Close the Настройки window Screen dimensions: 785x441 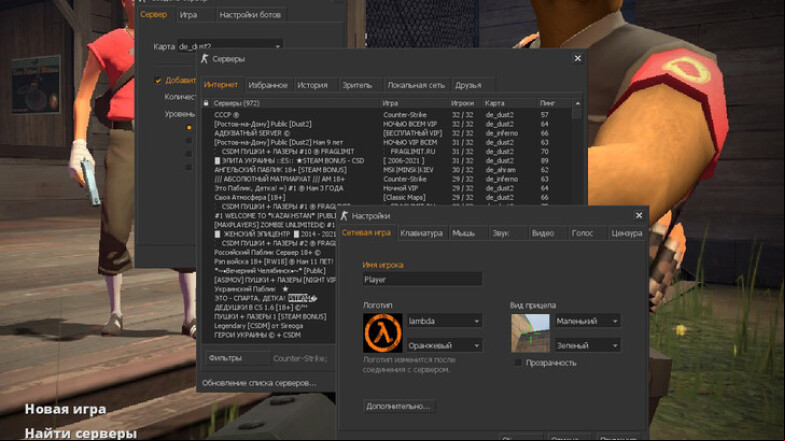[639, 215]
